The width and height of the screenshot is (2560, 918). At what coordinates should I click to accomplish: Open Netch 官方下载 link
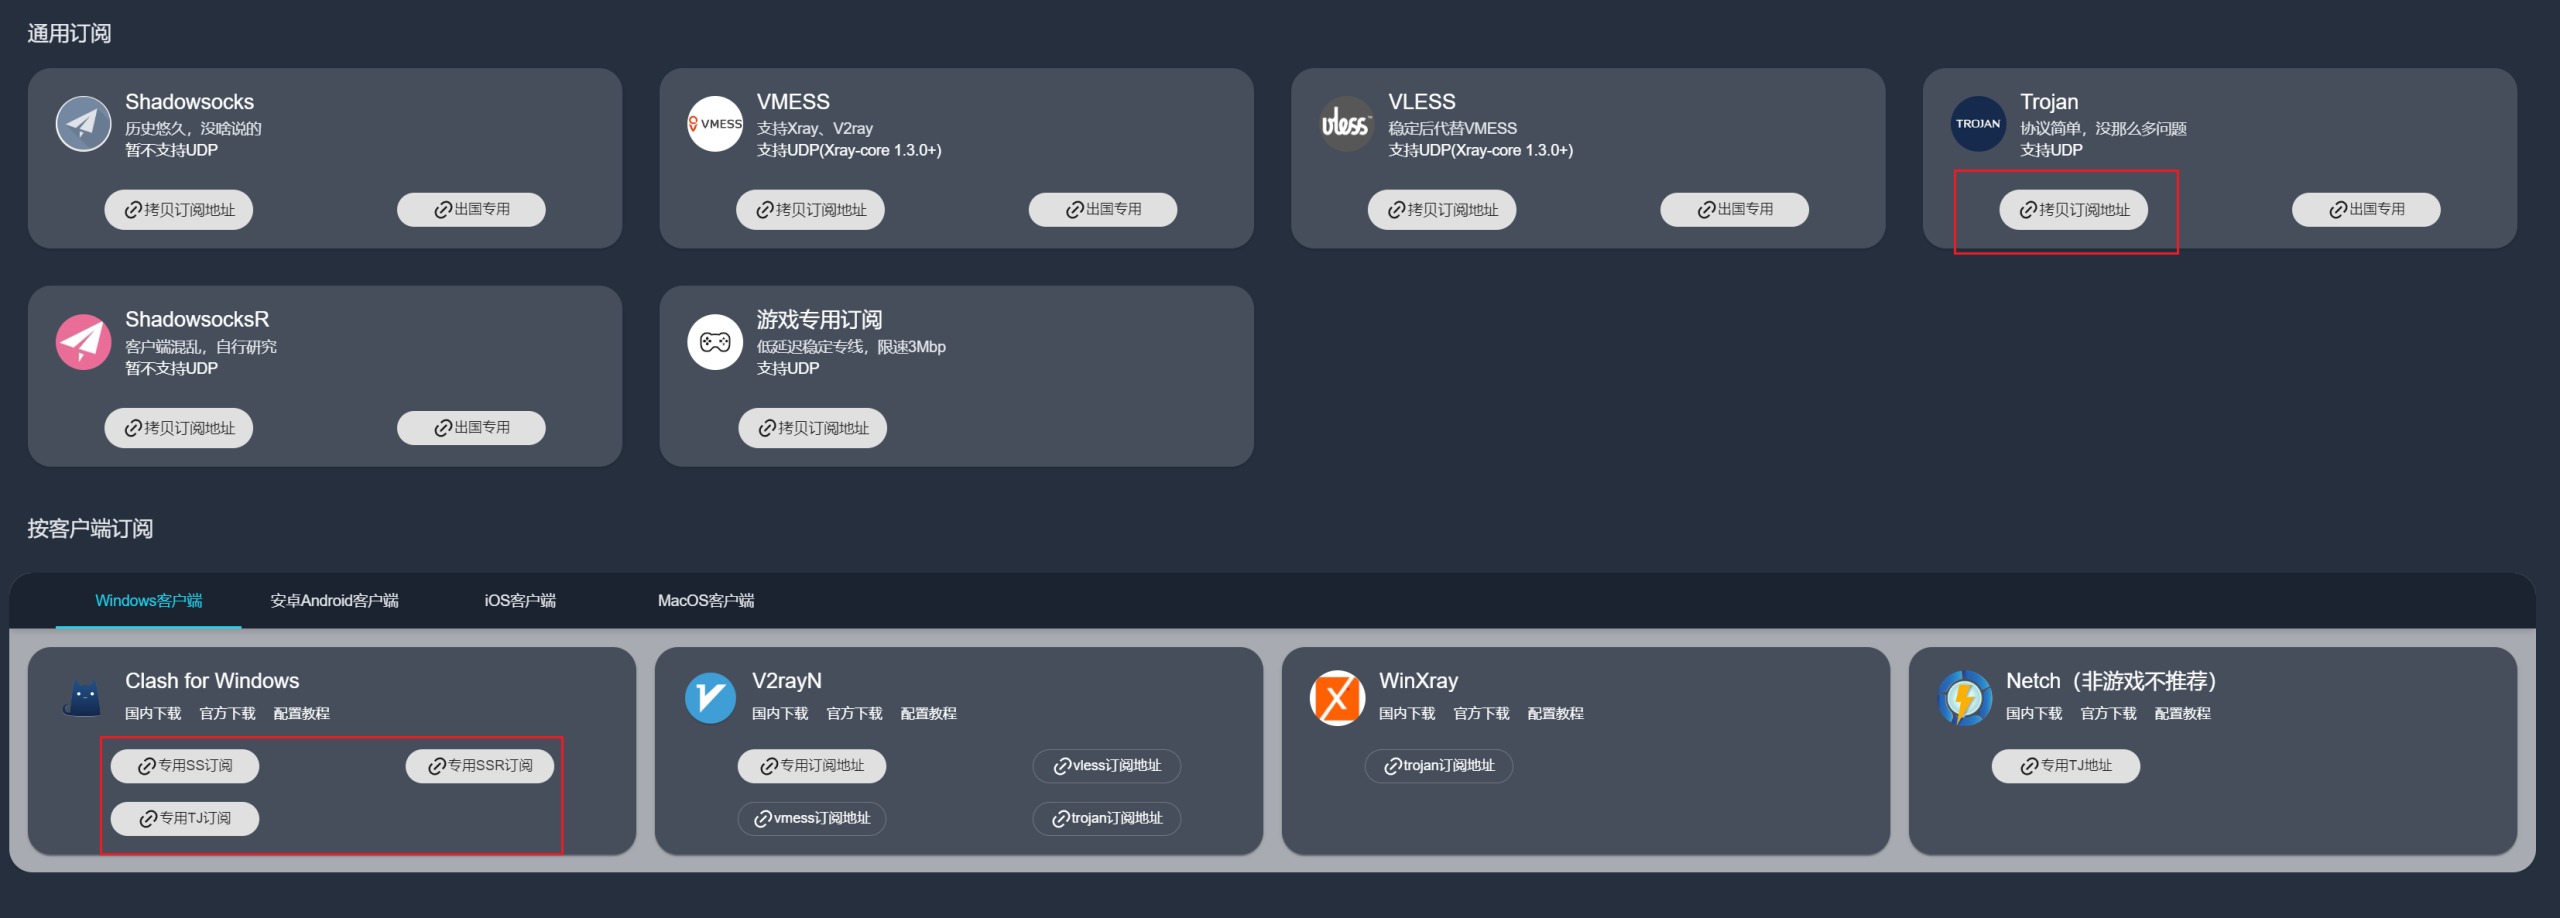tap(2108, 714)
